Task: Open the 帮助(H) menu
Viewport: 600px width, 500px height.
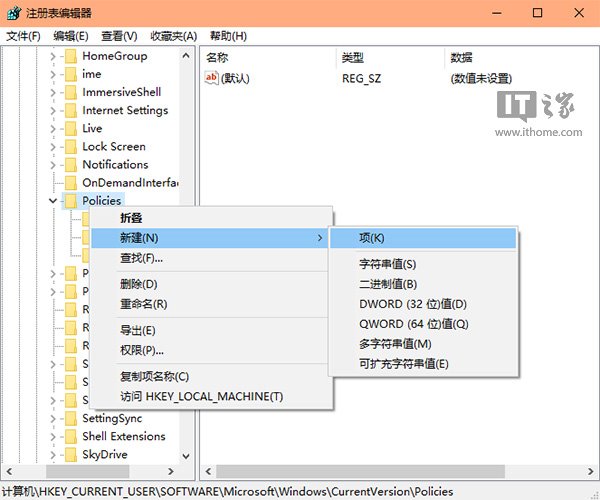Action: click(228, 36)
